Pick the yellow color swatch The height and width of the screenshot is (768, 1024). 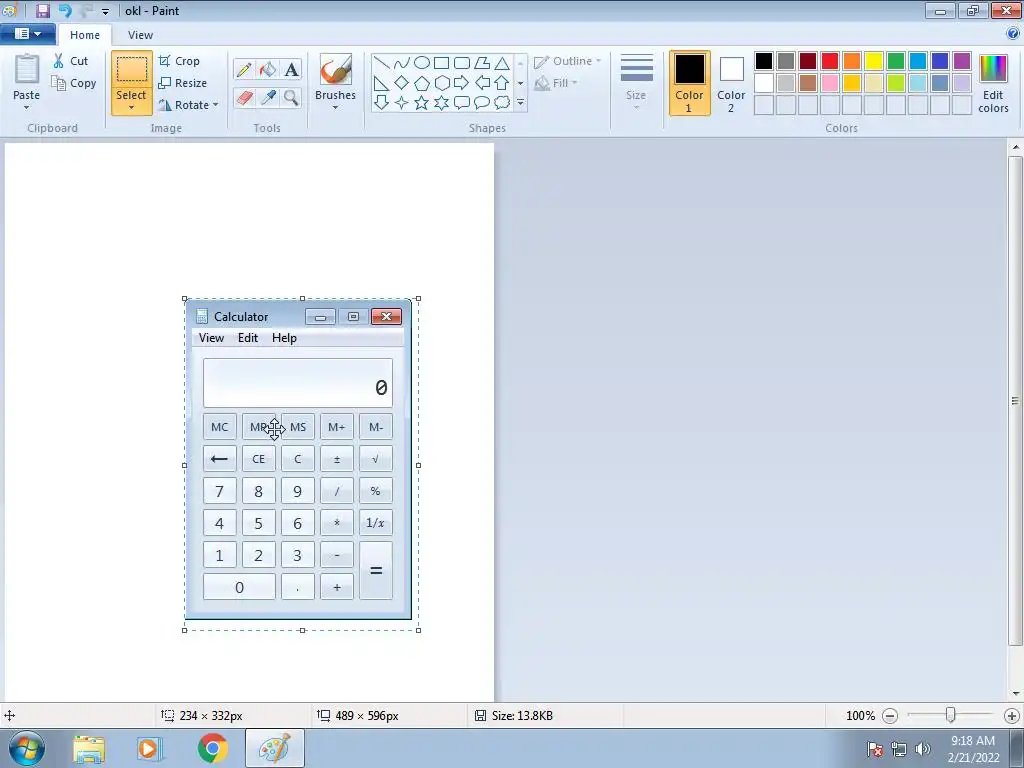[x=874, y=61]
